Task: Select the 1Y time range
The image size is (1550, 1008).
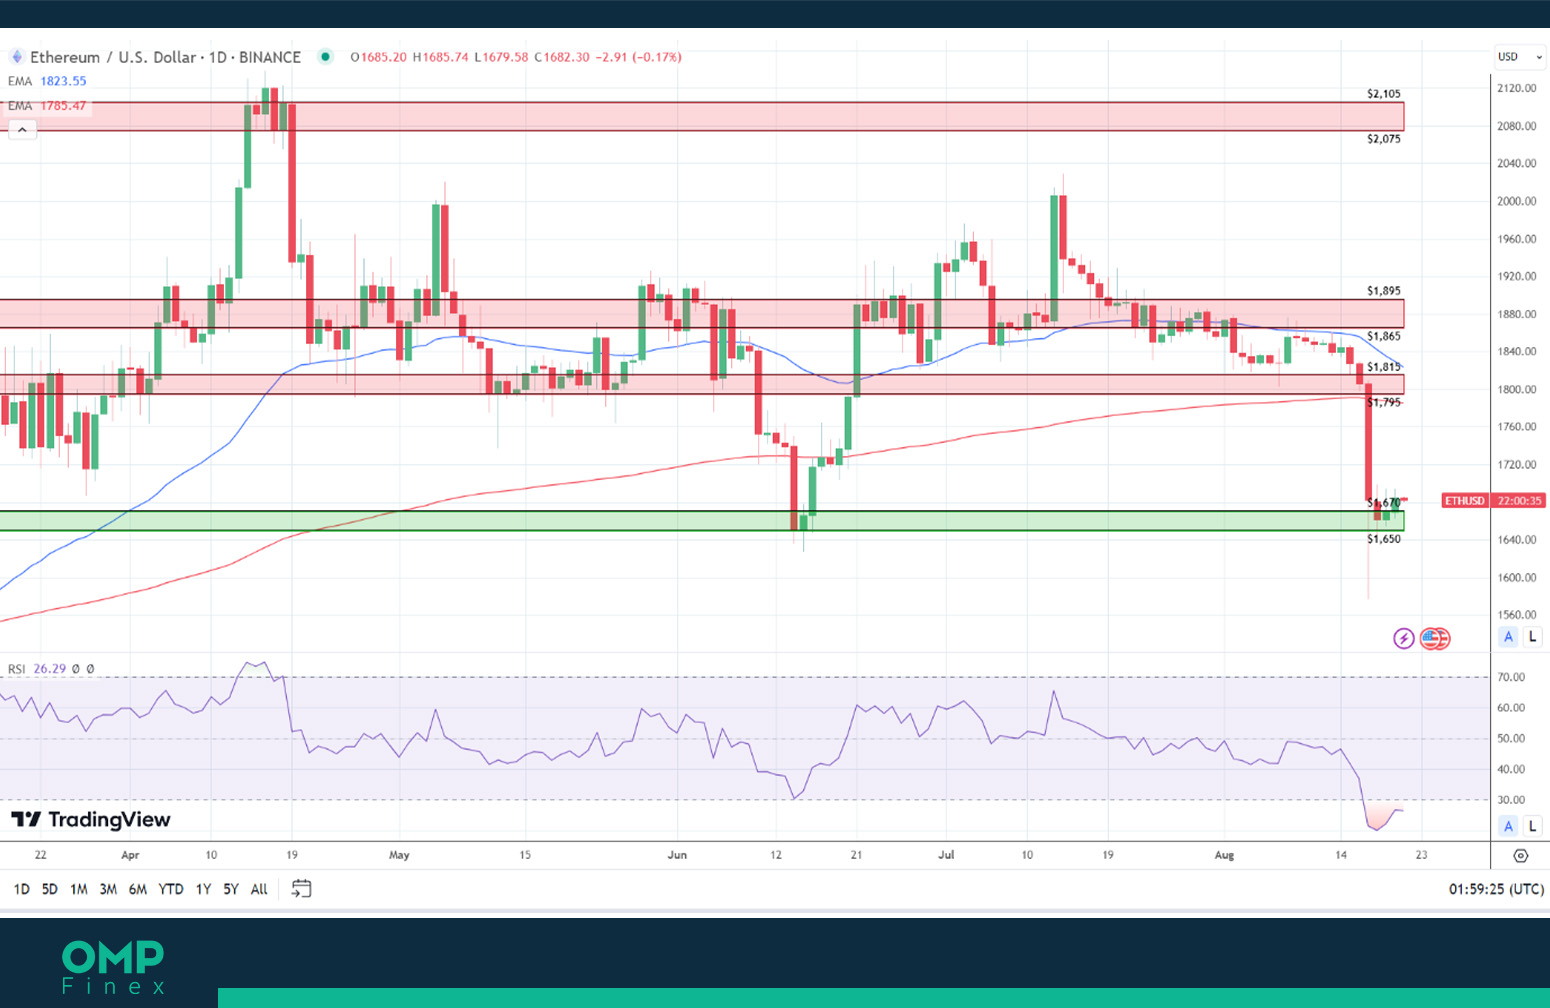Action: tap(203, 889)
